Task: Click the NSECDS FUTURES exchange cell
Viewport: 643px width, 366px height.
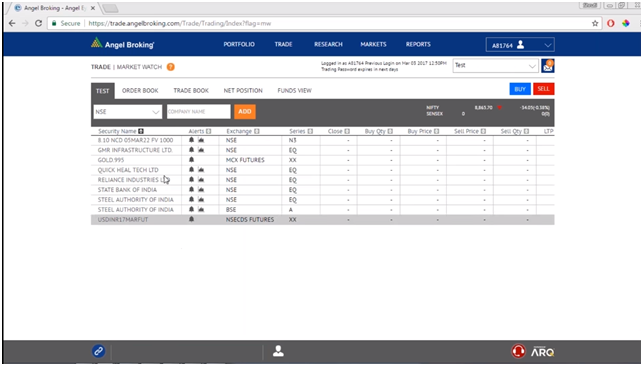Action: pyautogui.click(x=250, y=220)
